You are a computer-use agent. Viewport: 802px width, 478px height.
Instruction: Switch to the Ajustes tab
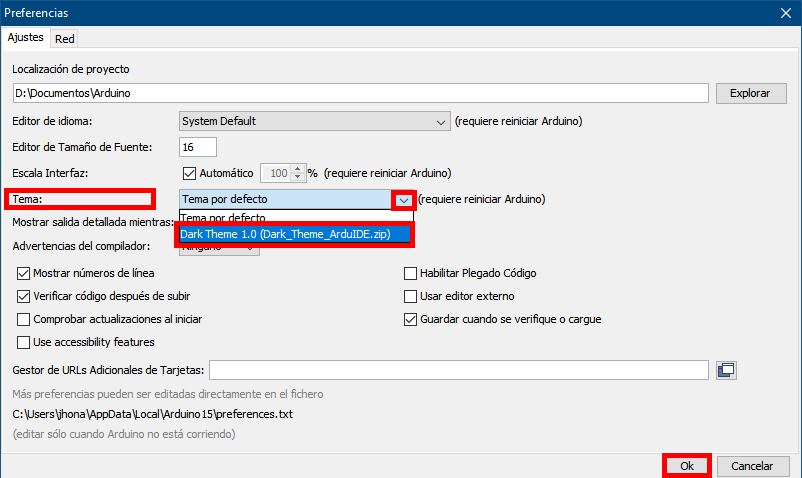26,38
